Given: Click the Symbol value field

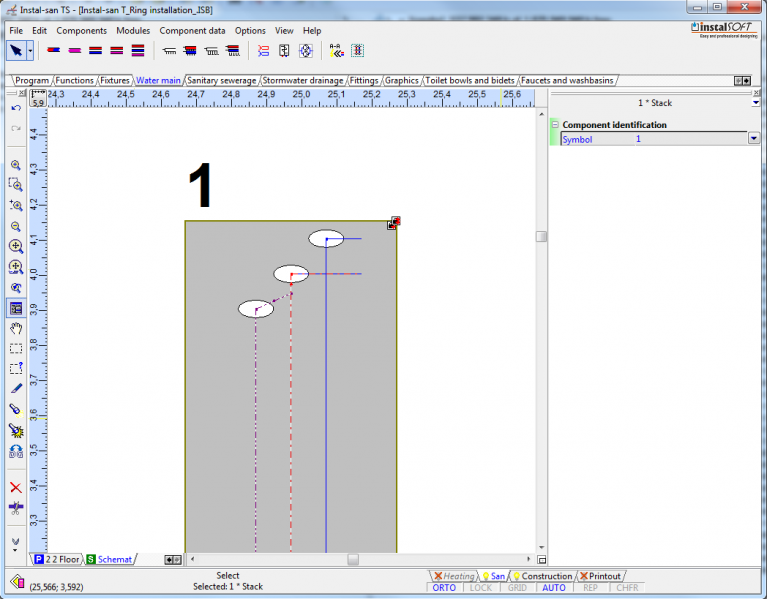Looking at the screenshot, I should pos(690,139).
